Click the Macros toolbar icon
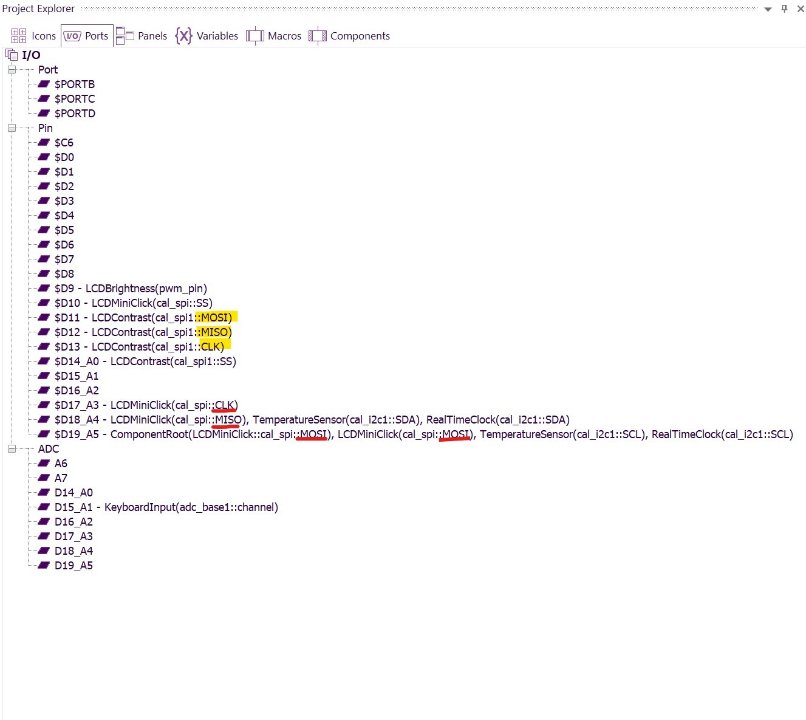 pyautogui.click(x=256, y=35)
